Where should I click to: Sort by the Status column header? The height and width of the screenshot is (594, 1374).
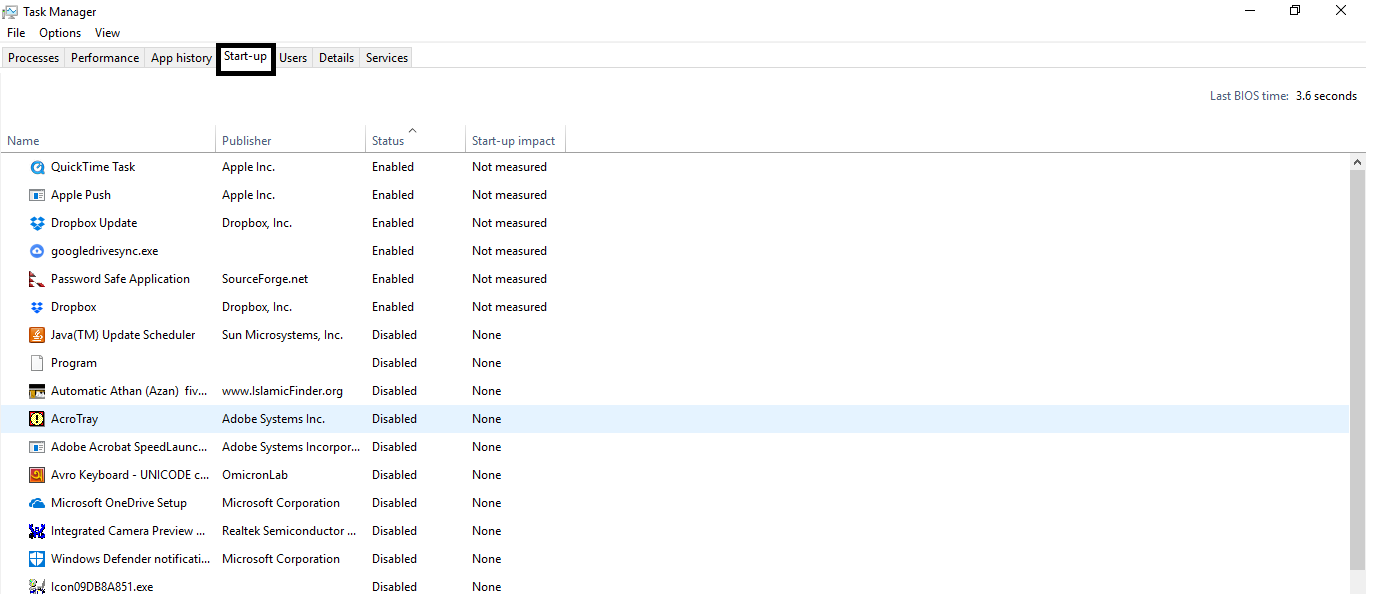pyautogui.click(x=415, y=140)
